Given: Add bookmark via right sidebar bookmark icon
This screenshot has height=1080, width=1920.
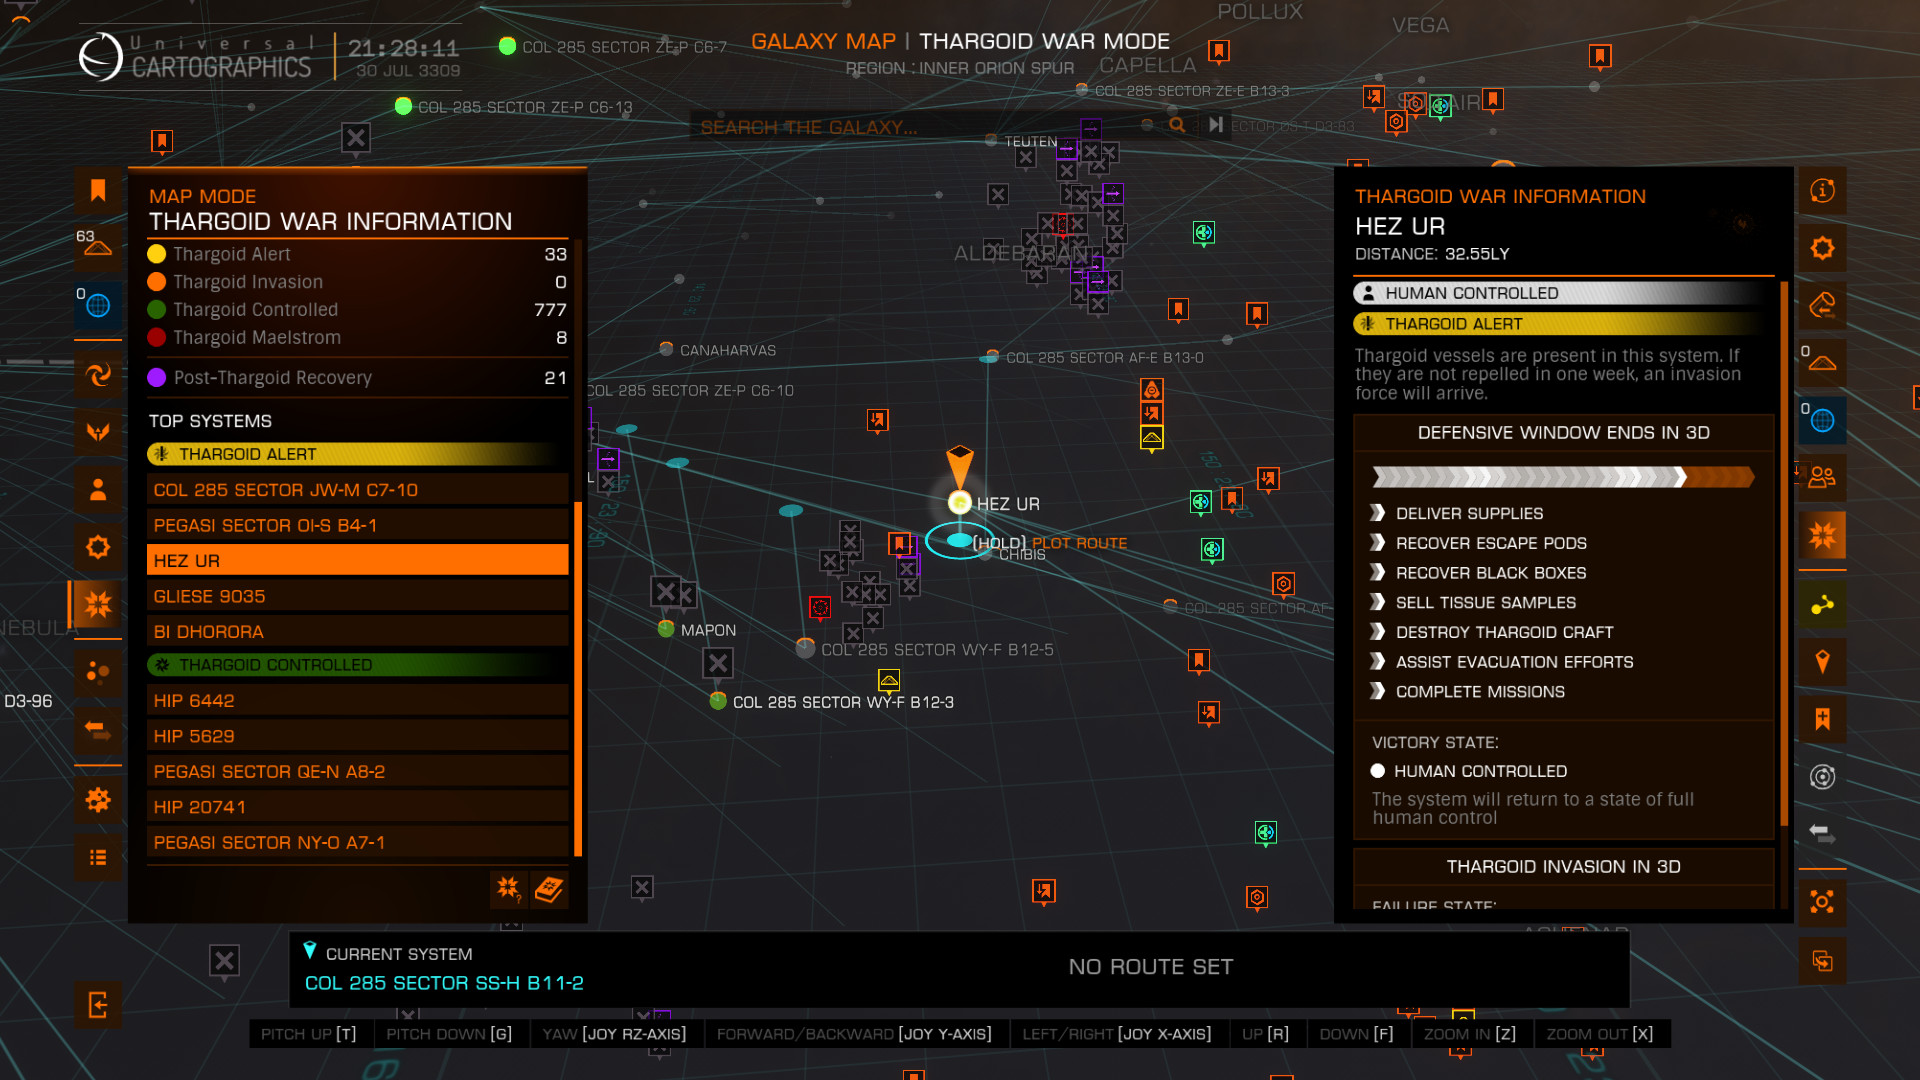Looking at the screenshot, I should pyautogui.click(x=1822, y=720).
